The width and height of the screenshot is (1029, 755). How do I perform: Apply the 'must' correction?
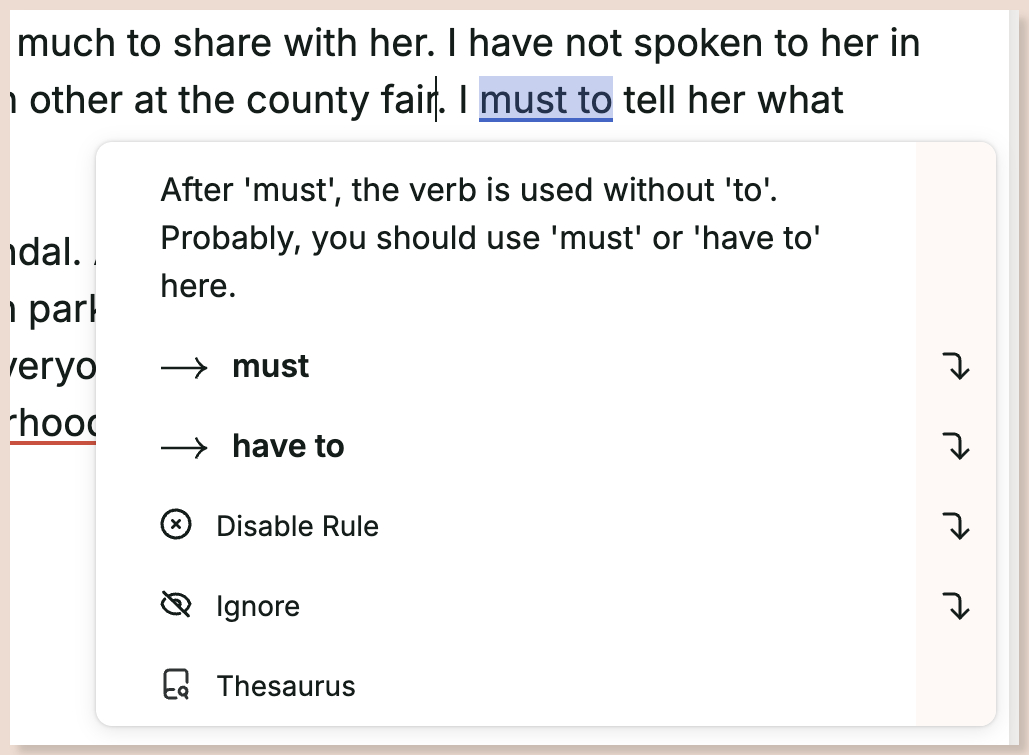pyautogui.click(x=270, y=366)
